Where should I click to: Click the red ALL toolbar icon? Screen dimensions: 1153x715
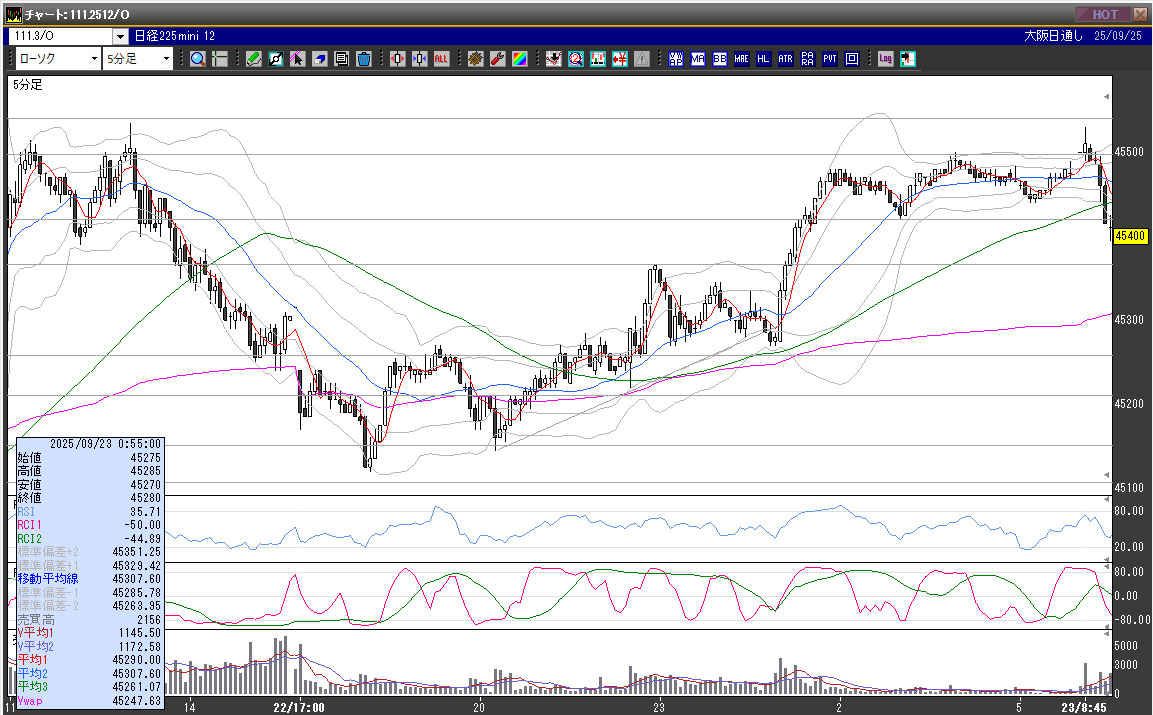pyautogui.click(x=441, y=59)
